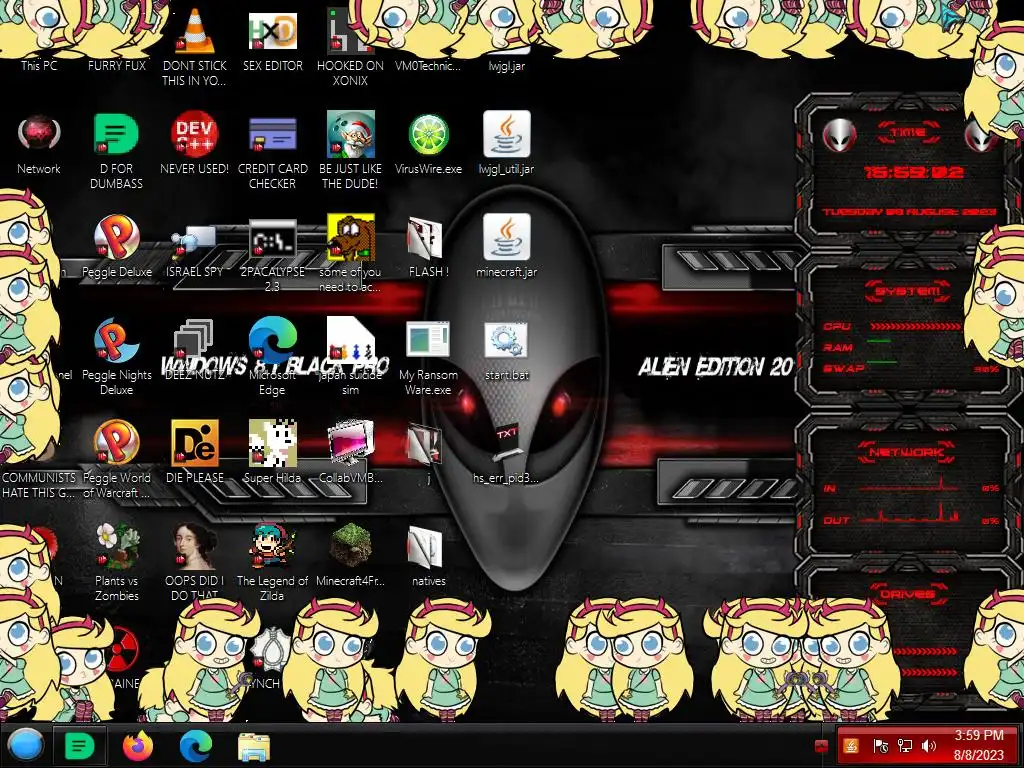This screenshot has height=768, width=1024.
Task: Open the network tray icon
Action: tap(904, 746)
